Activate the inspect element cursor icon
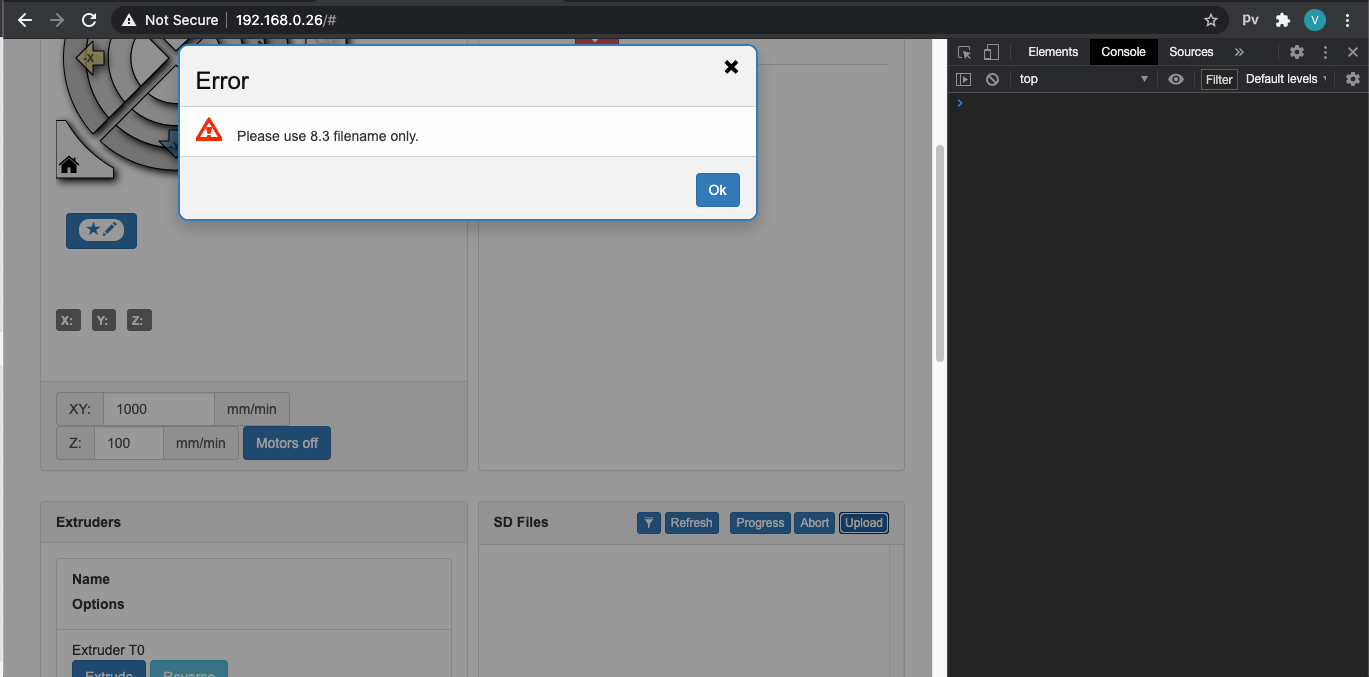The height and width of the screenshot is (677, 1369). coord(963,51)
